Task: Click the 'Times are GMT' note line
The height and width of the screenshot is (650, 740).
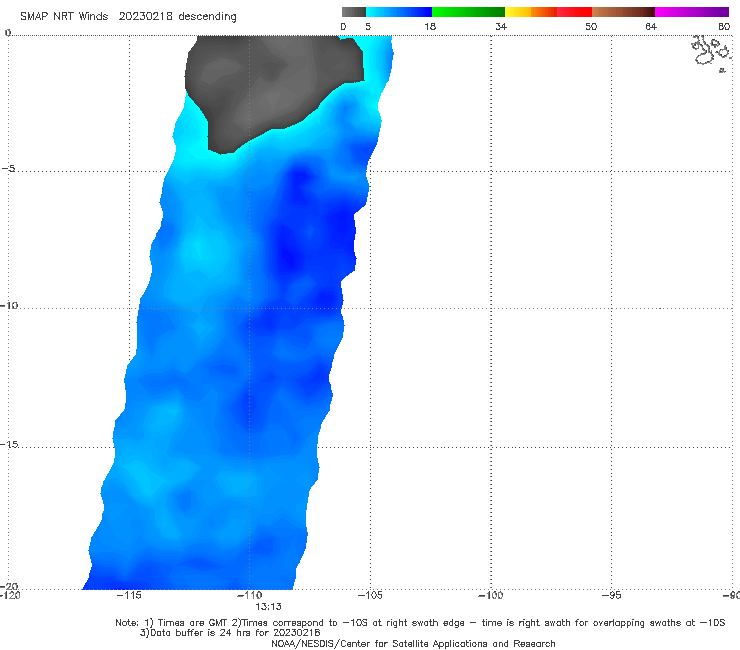Action: pyautogui.click(x=420, y=623)
